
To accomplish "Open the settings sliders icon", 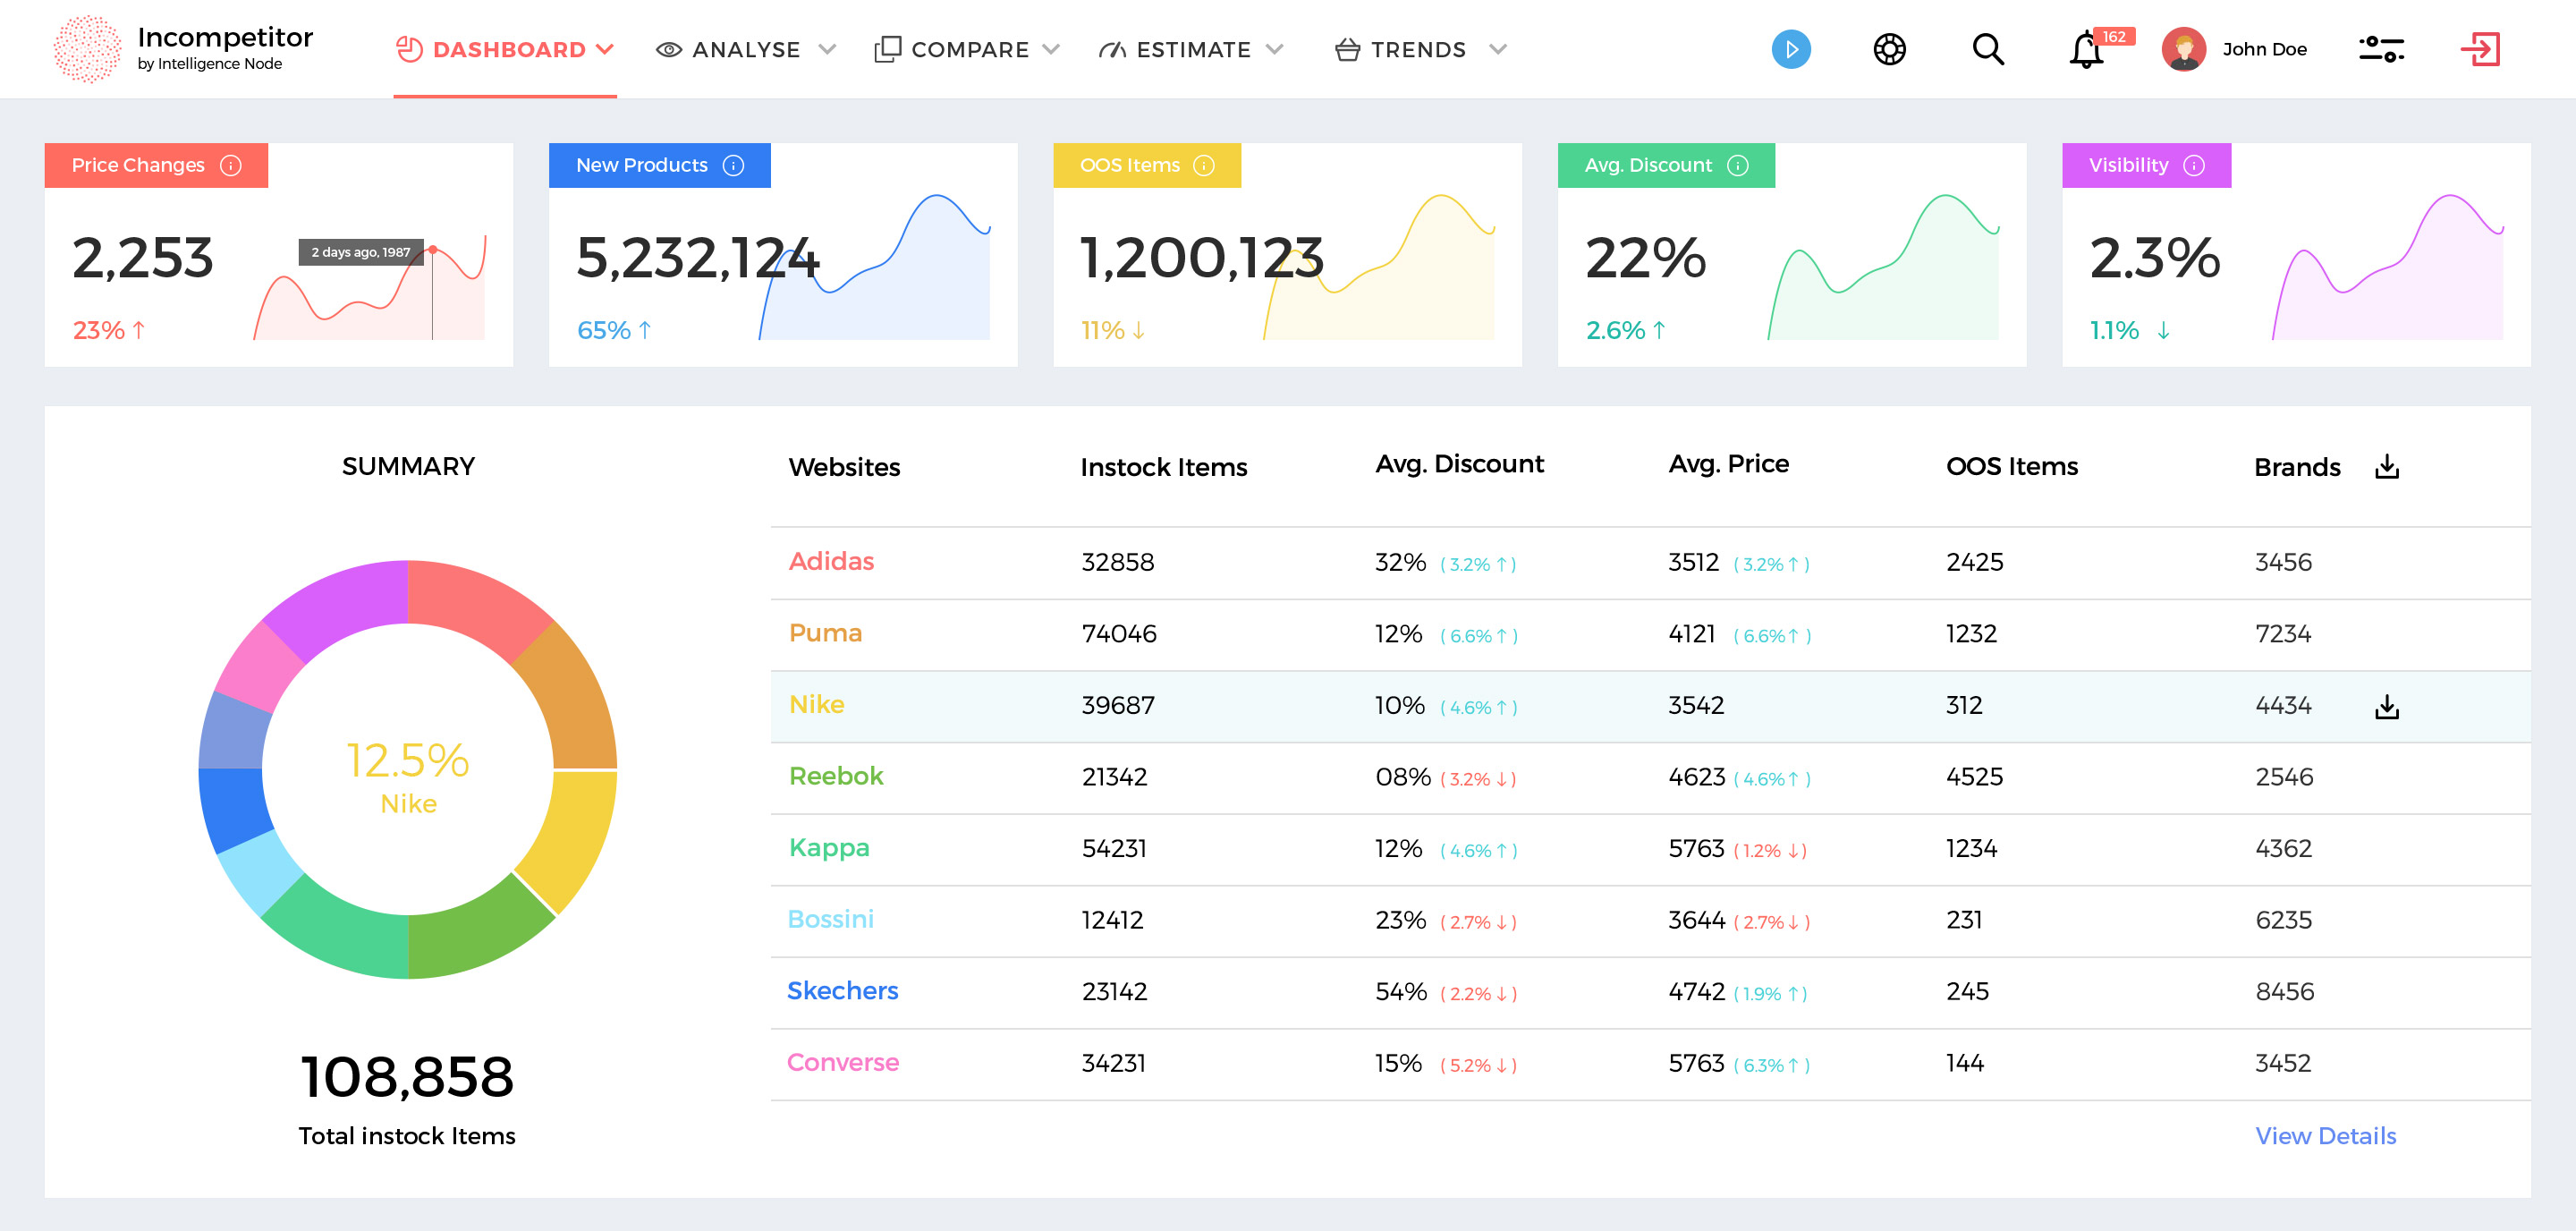I will click(x=2380, y=49).
